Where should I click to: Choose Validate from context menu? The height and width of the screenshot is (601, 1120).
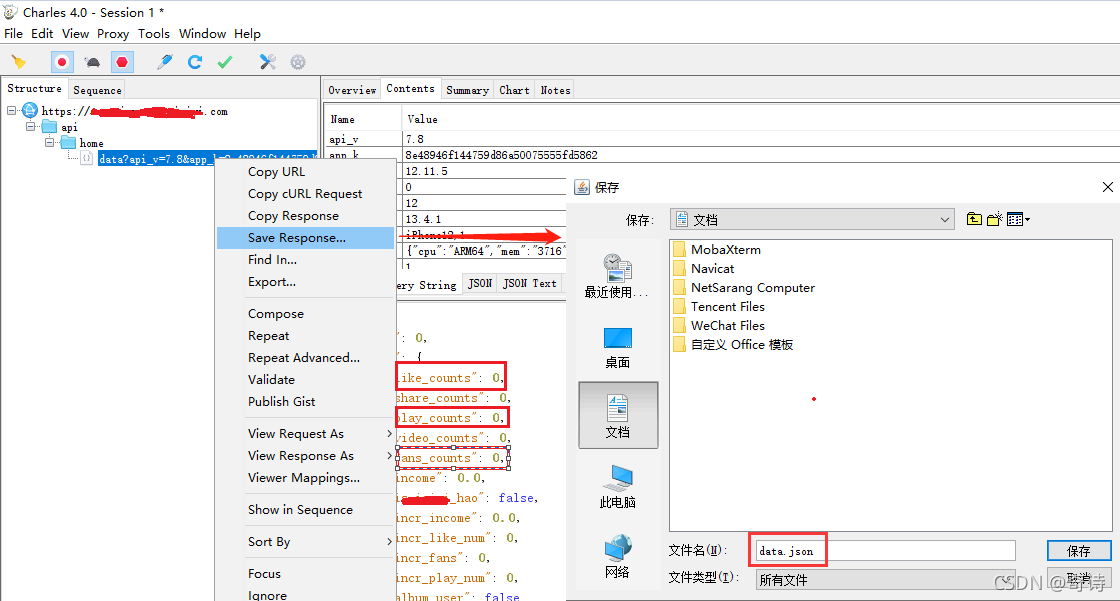[305, 379]
